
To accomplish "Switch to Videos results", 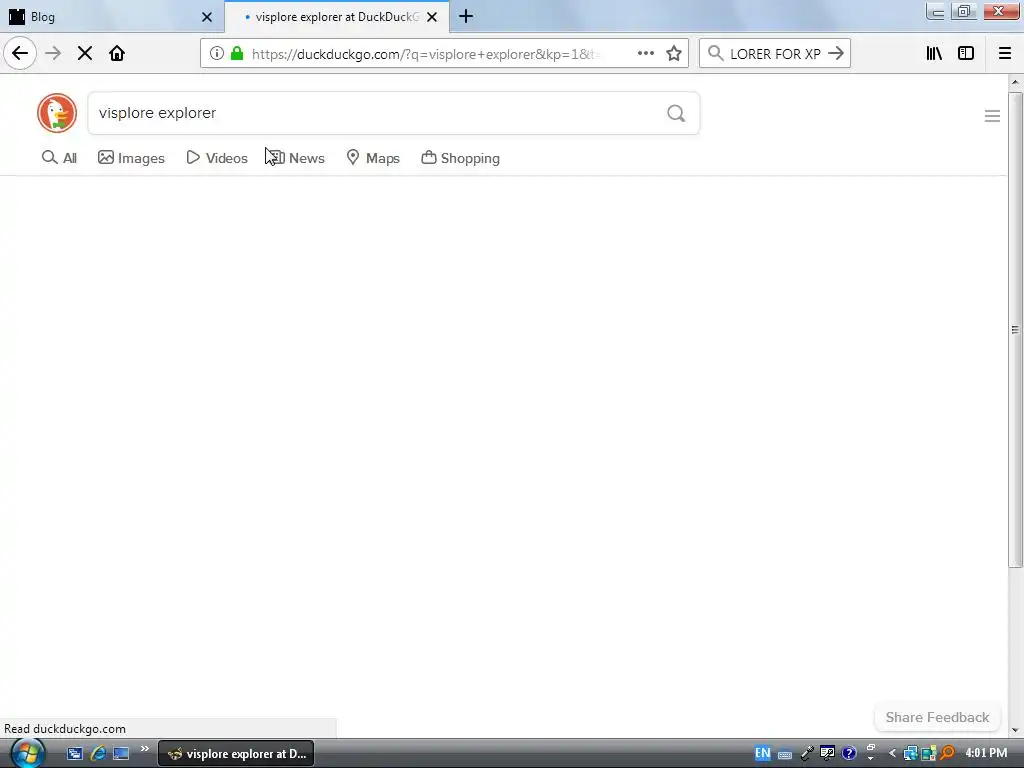I will tap(217, 158).
